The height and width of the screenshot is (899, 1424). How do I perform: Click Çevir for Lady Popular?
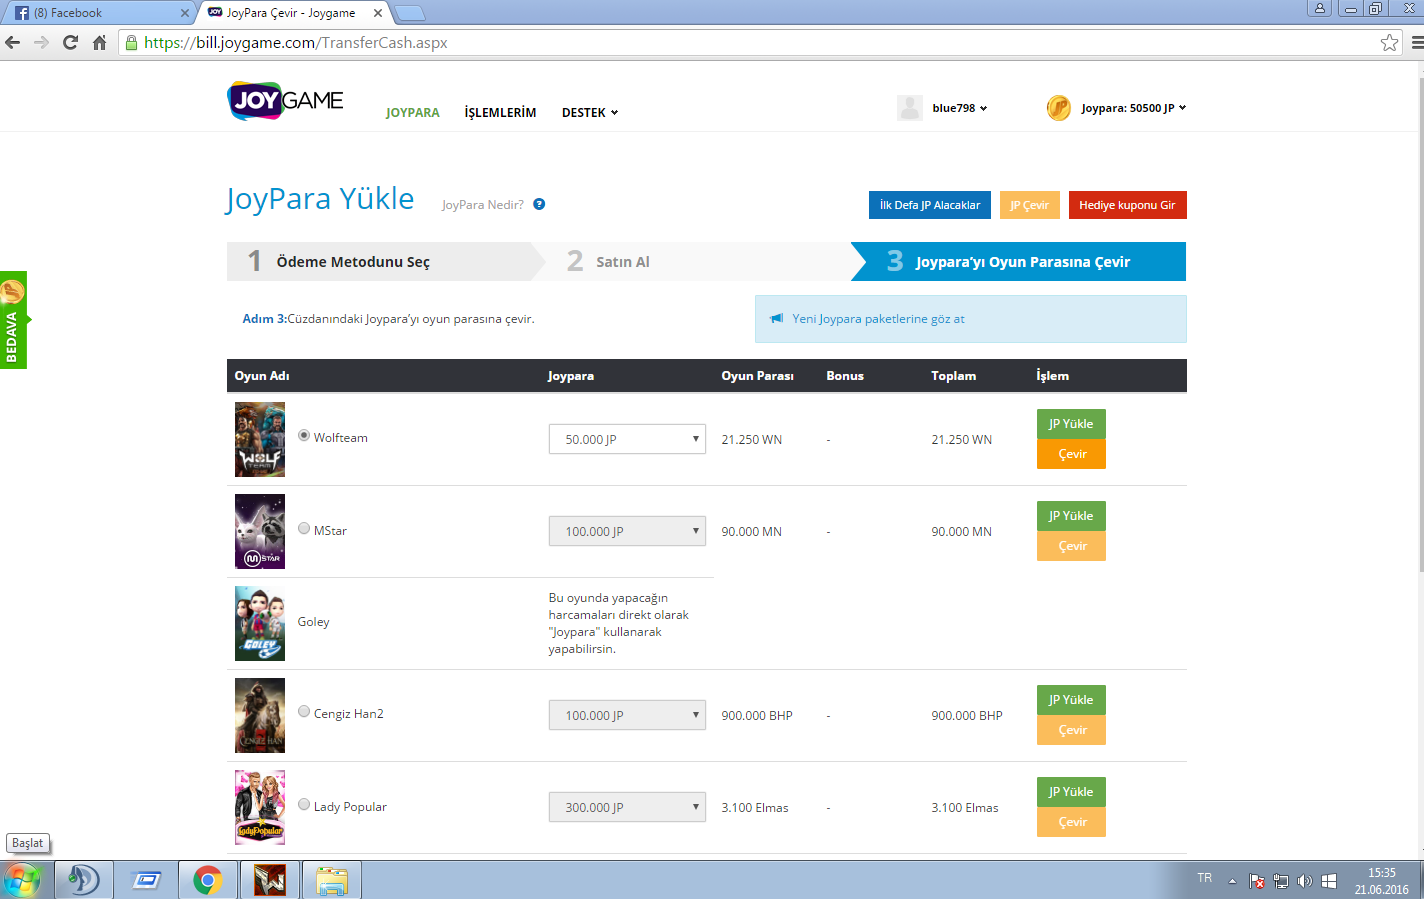[x=1071, y=822]
